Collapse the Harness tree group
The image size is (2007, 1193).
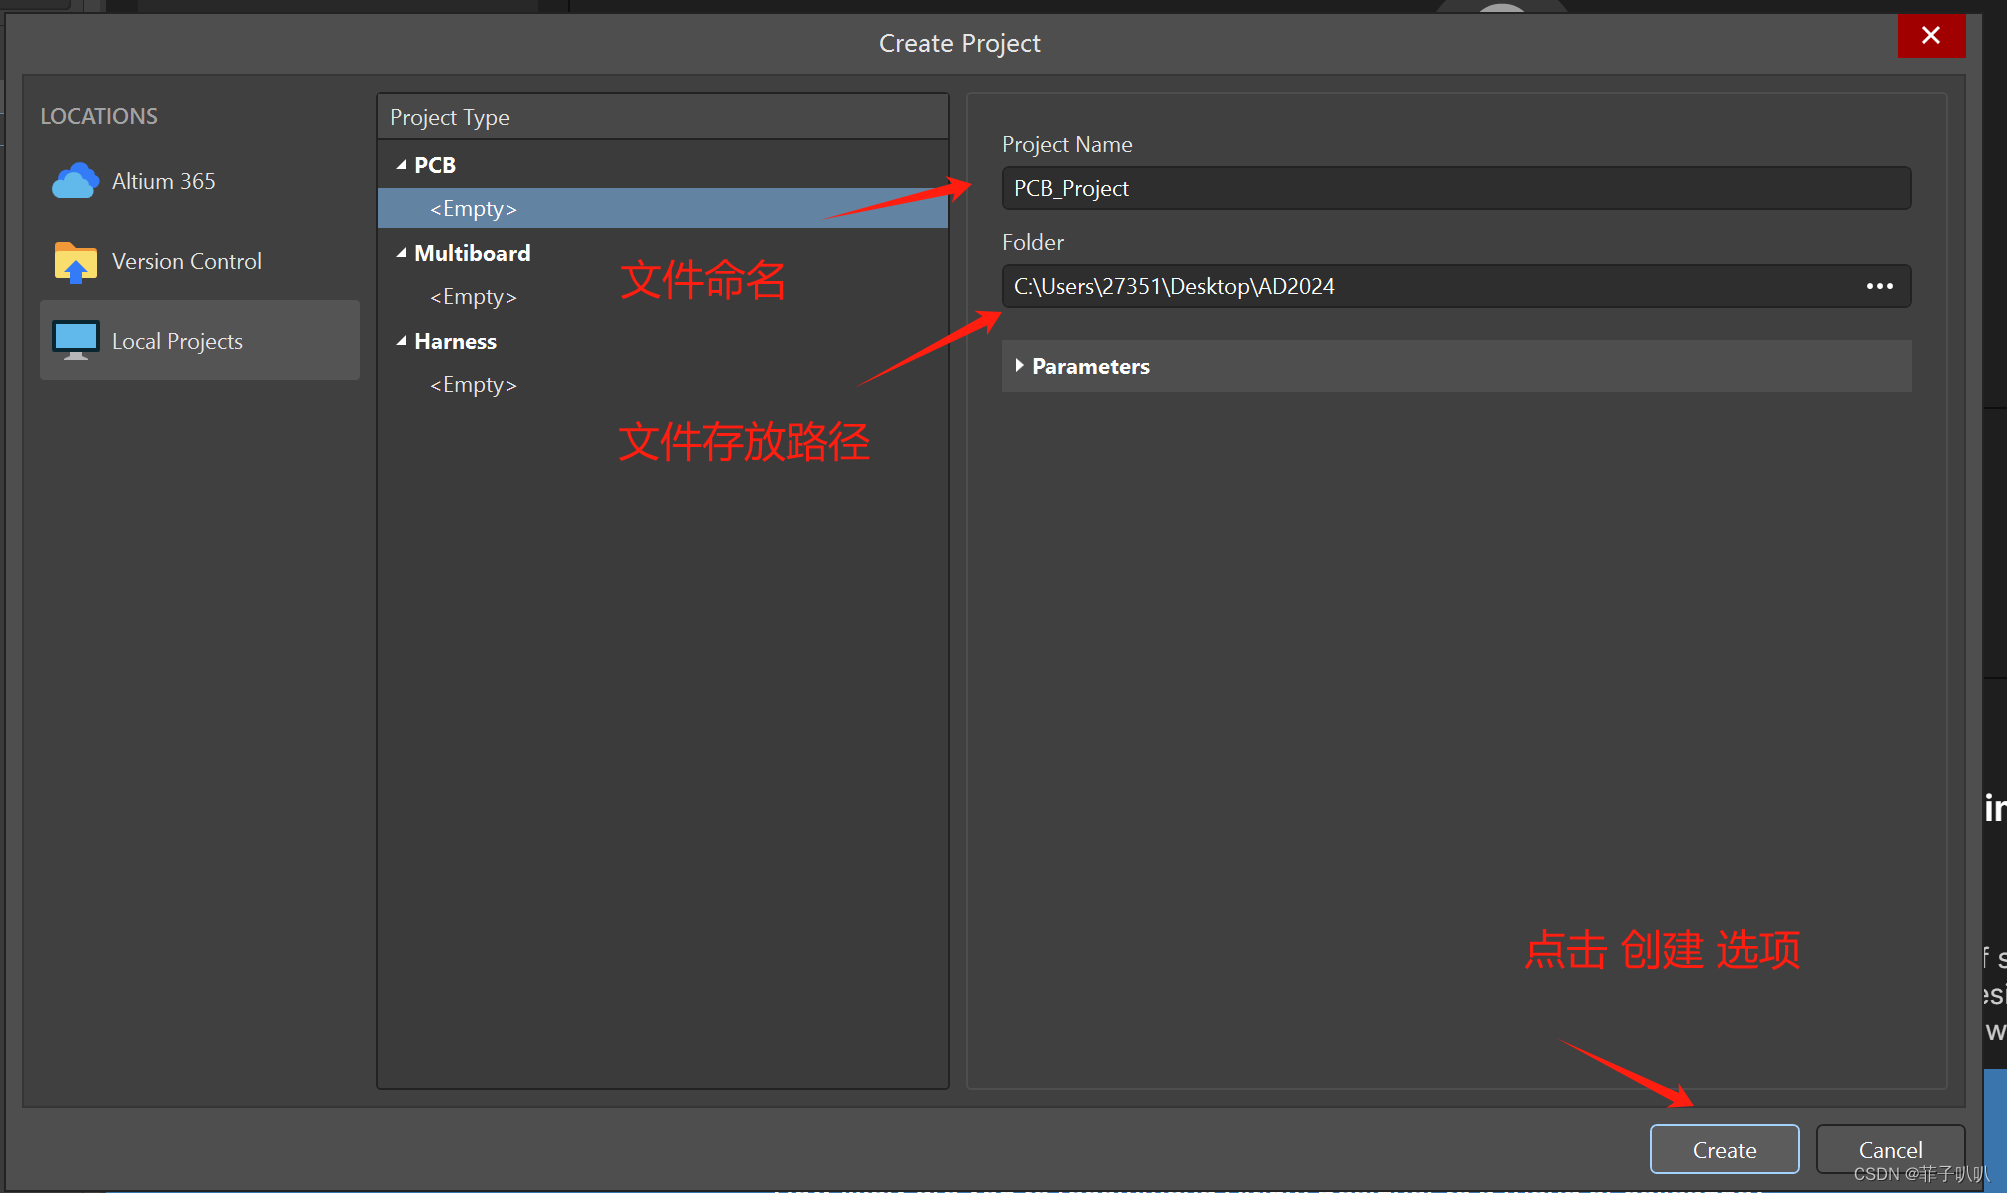pyautogui.click(x=402, y=341)
